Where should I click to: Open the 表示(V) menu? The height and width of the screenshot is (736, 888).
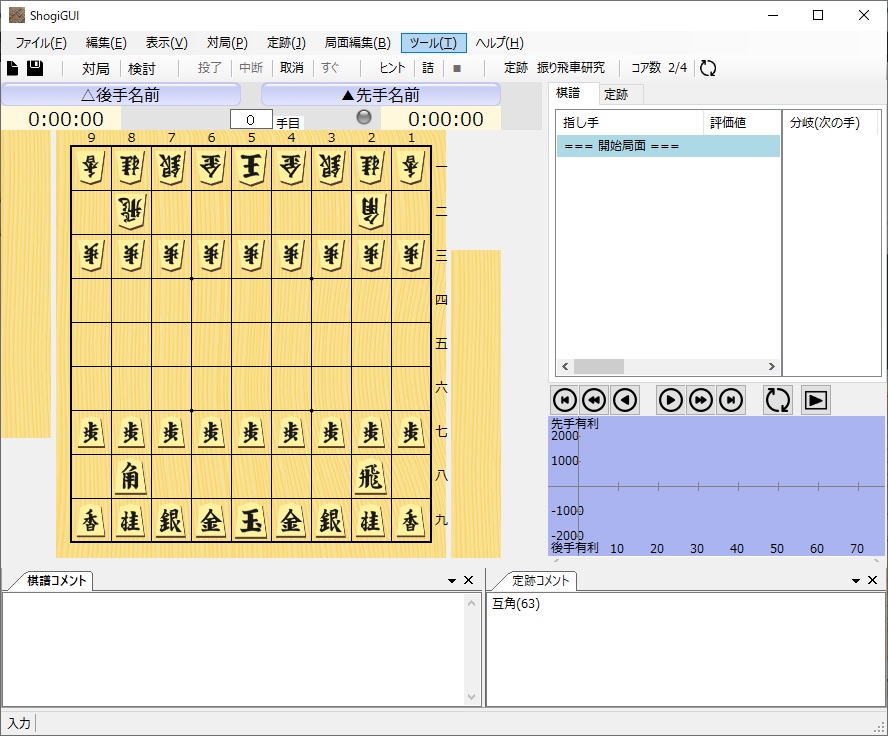pos(166,43)
